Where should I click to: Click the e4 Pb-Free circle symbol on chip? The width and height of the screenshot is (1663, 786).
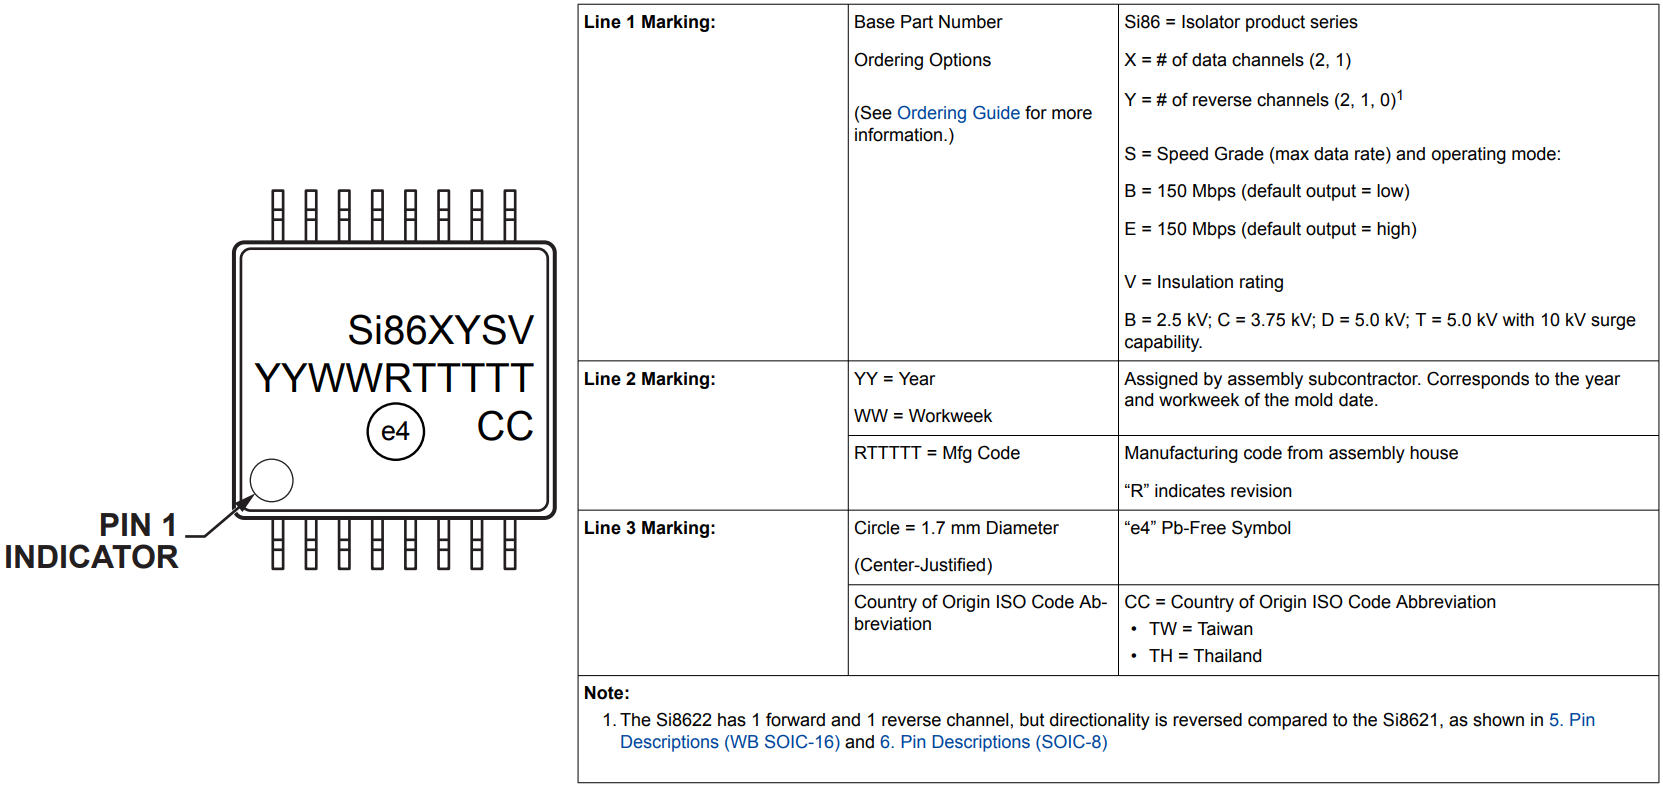point(396,431)
